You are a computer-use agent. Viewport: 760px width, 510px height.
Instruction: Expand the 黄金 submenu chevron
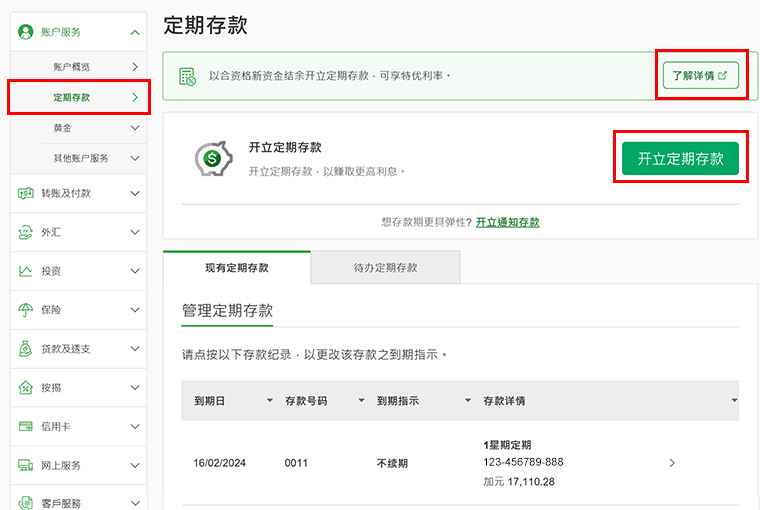pyautogui.click(x=135, y=128)
